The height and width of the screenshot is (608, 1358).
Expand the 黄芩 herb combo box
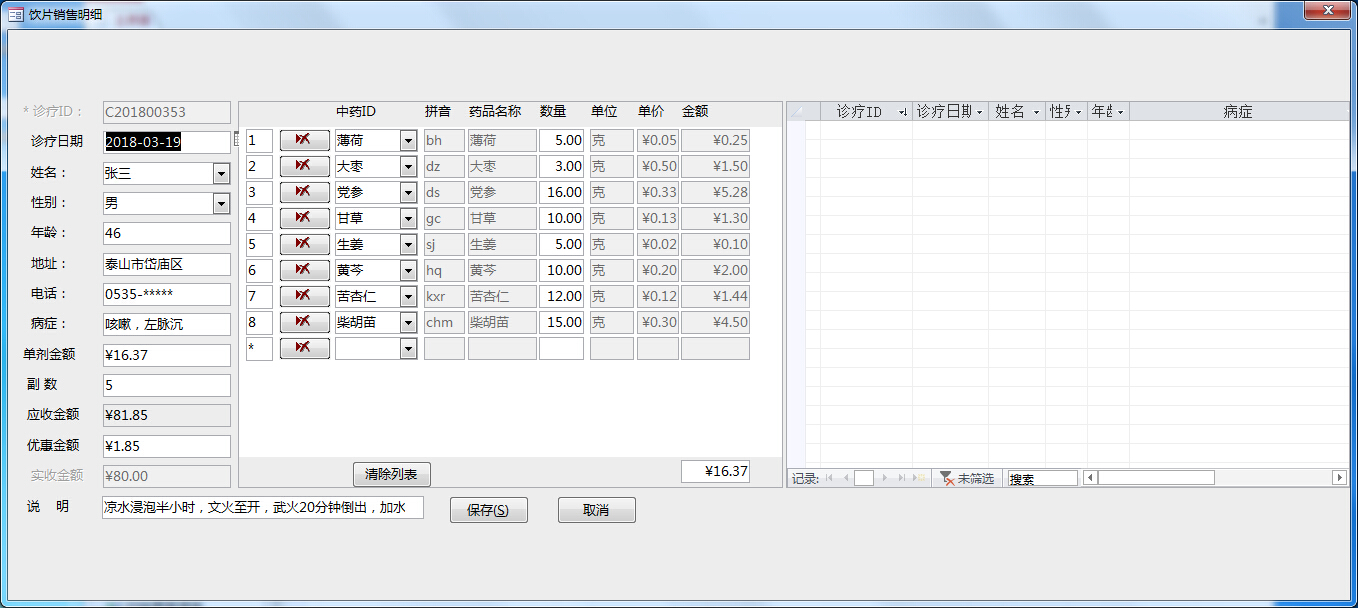click(408, 271)
